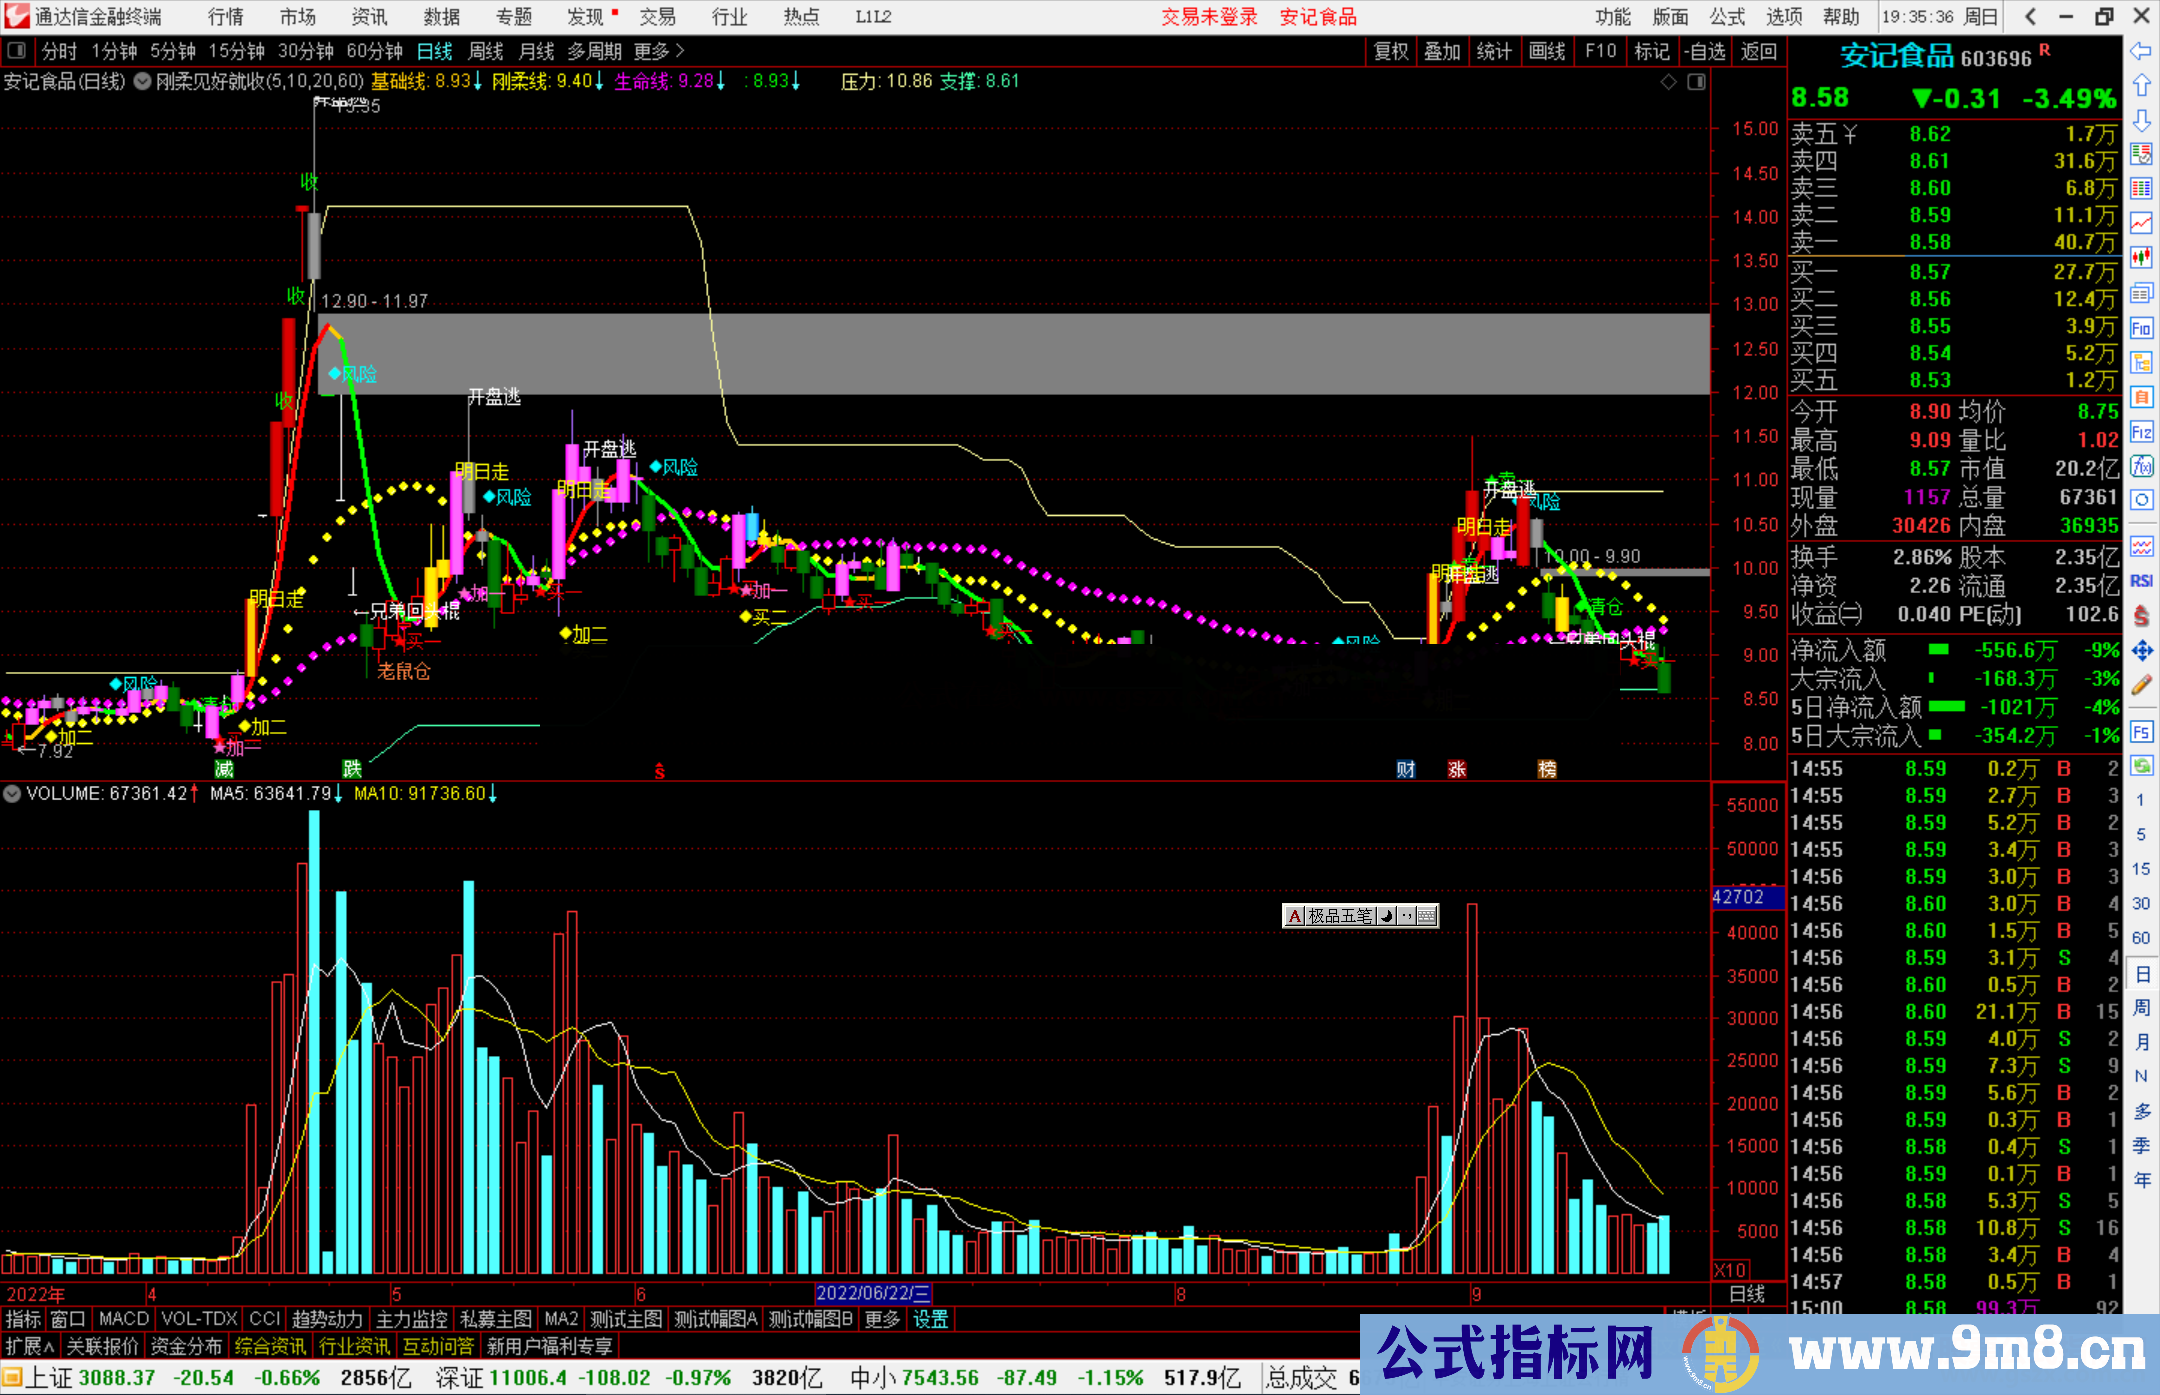Click the 2022/06/22 date marker on timeline

point(872,1294)
